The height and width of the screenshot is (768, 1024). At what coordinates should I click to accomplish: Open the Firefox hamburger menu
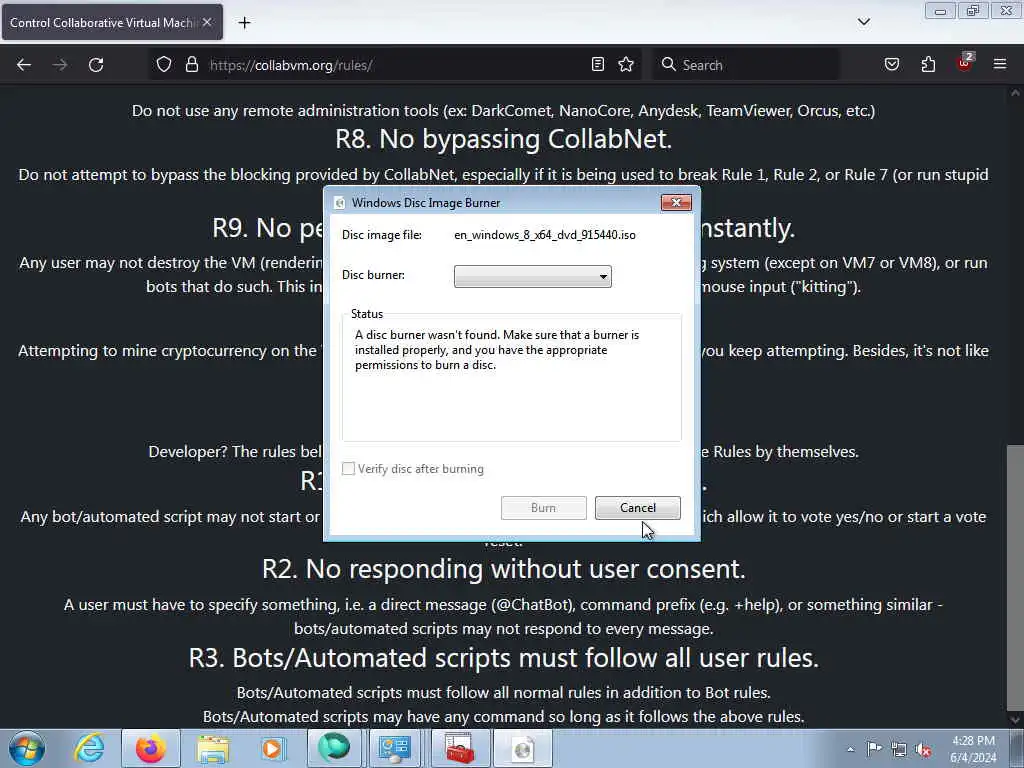coord(1000,65)
